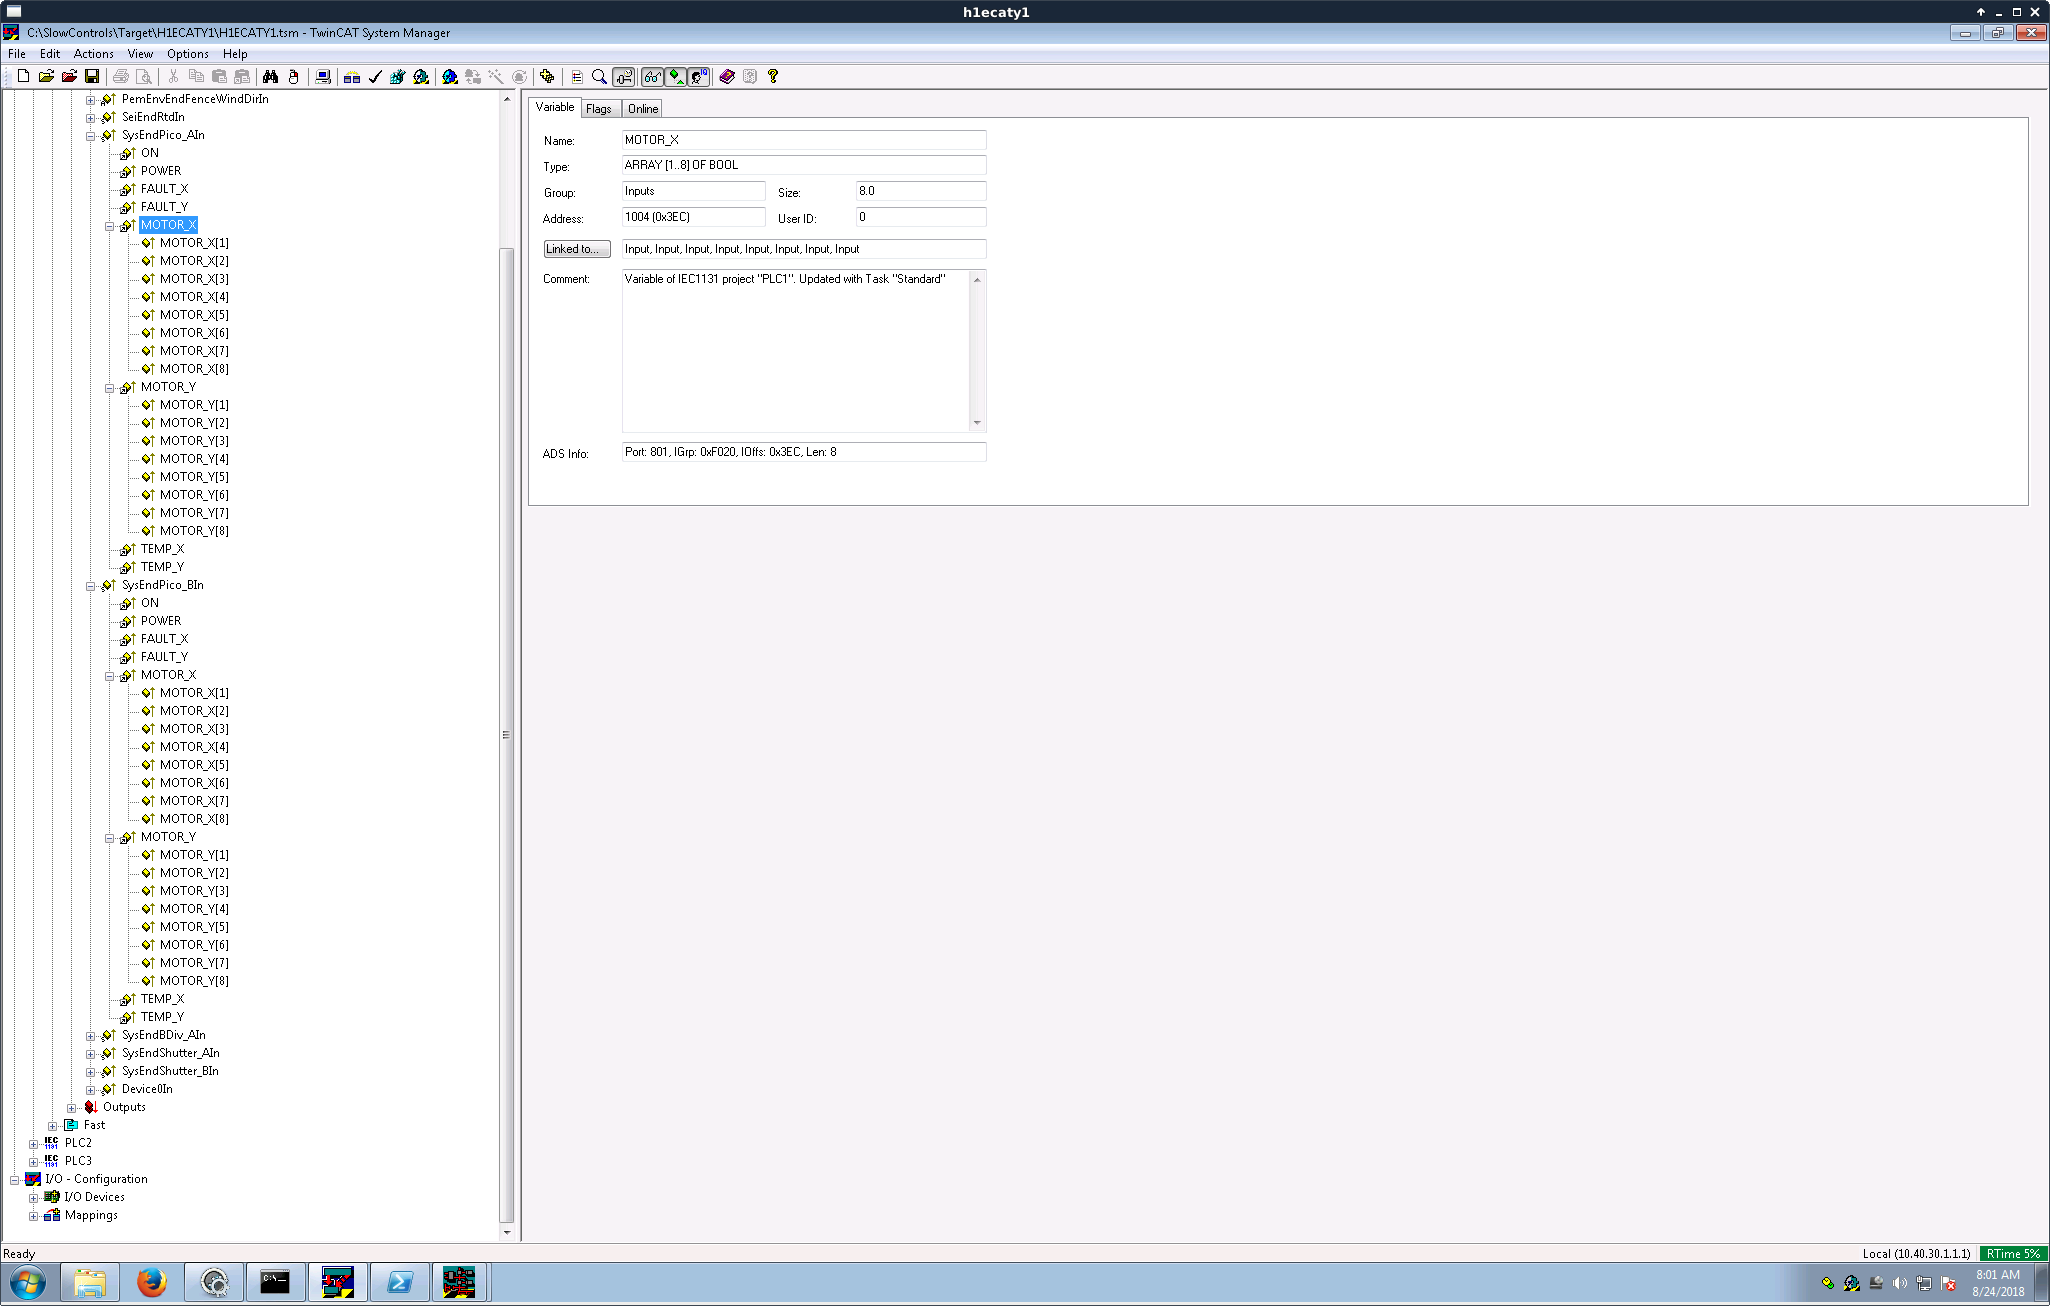Select the Mappings tree item

click(x=91, y=1215)
